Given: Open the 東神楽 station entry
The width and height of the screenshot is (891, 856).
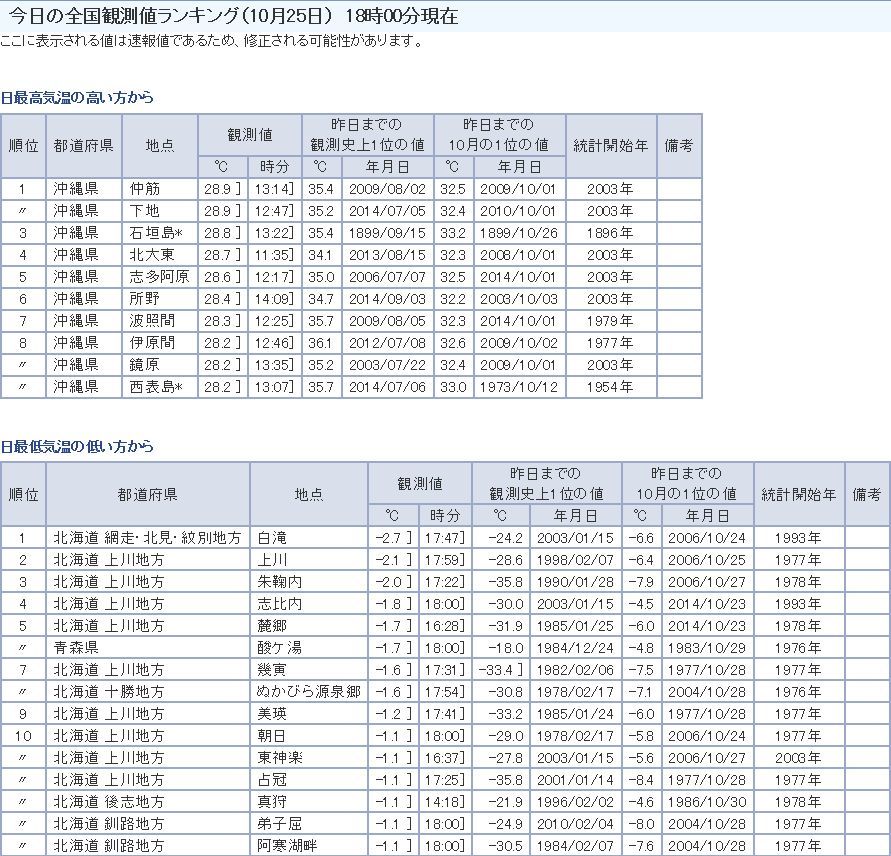Looking at the screenshot, I should tap(279, 758).
